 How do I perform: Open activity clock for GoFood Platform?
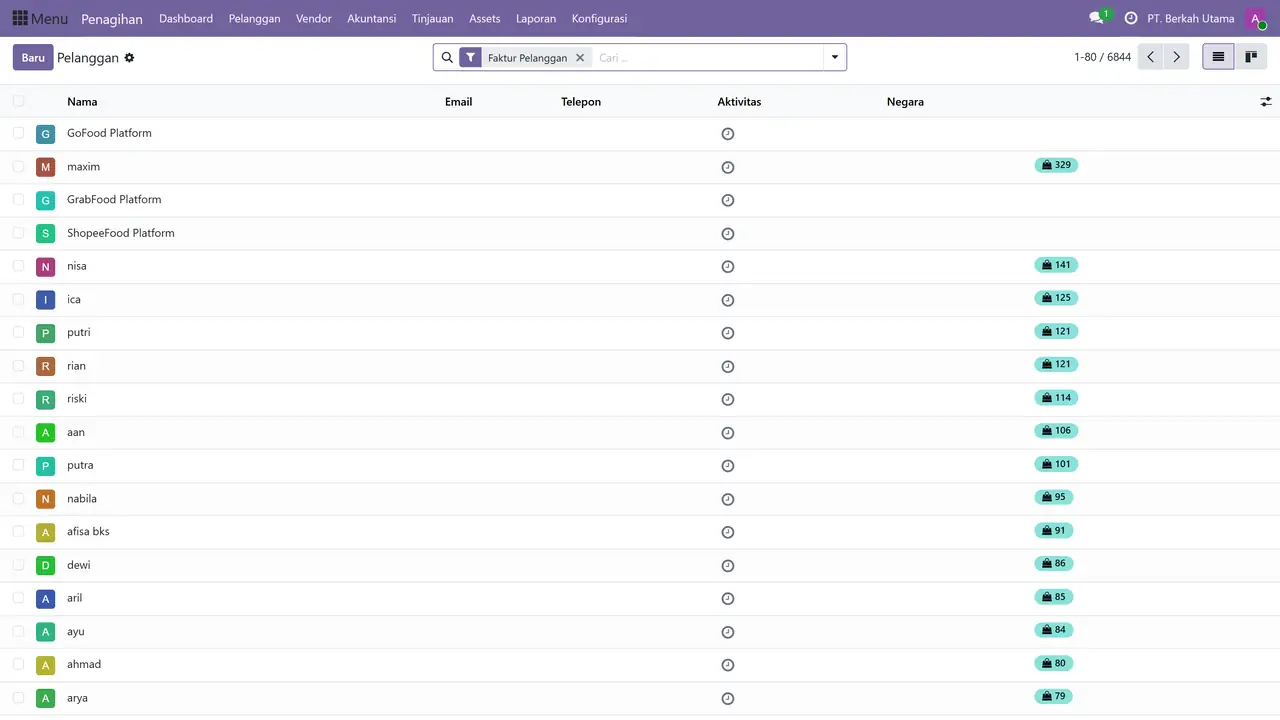pyautogui.click(x=728, y=134)
